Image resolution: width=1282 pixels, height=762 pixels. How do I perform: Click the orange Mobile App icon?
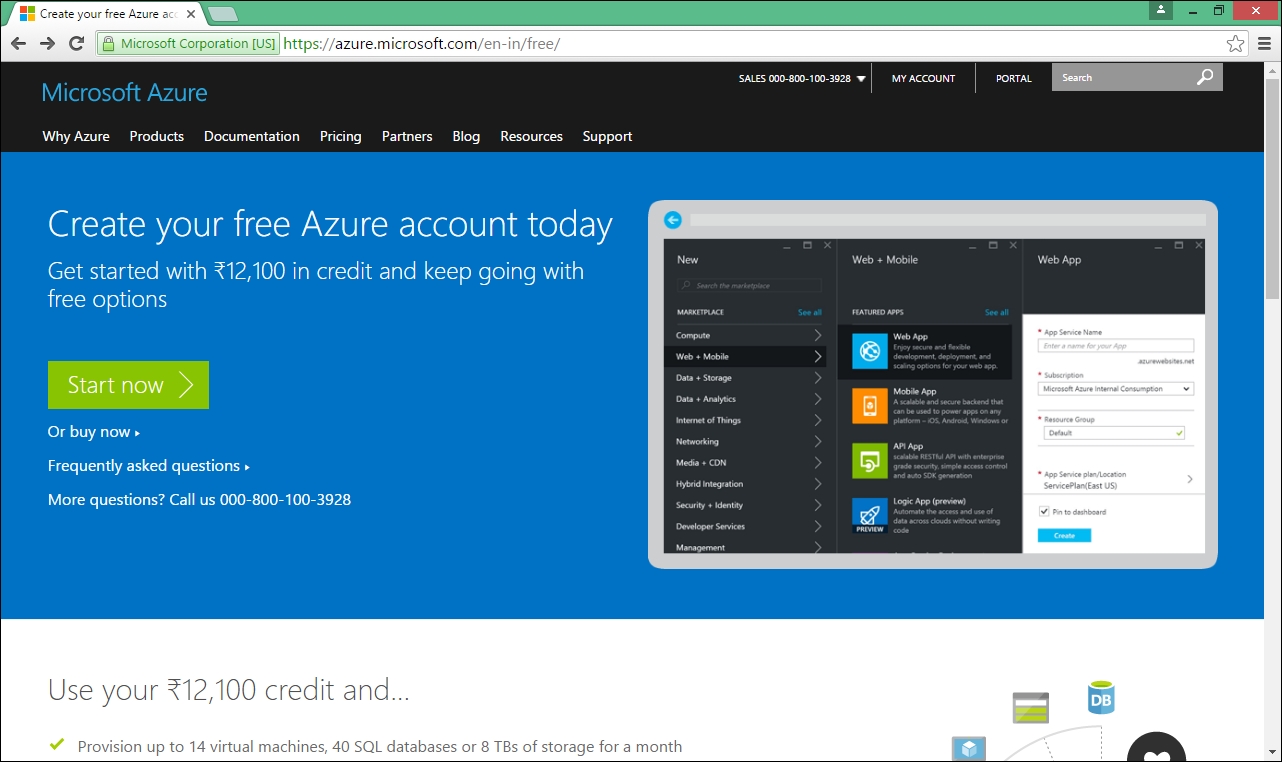(x=870, y=405)
